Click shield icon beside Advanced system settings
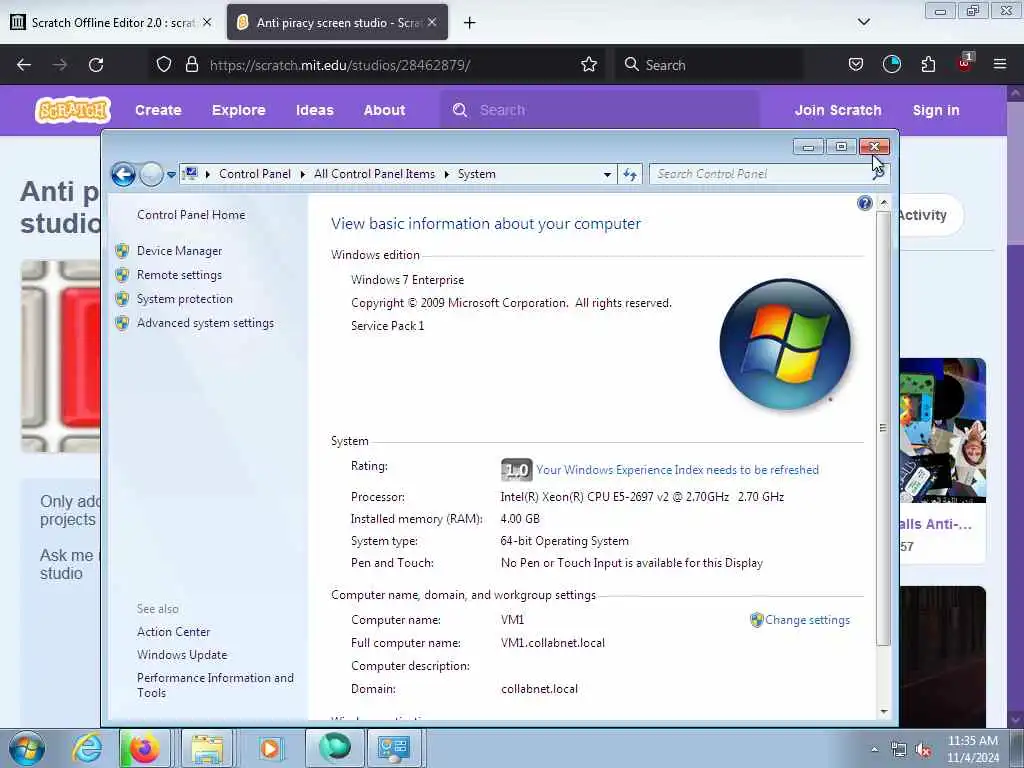This screenshot has width=1024, height=768. click(x=122, y=323)
